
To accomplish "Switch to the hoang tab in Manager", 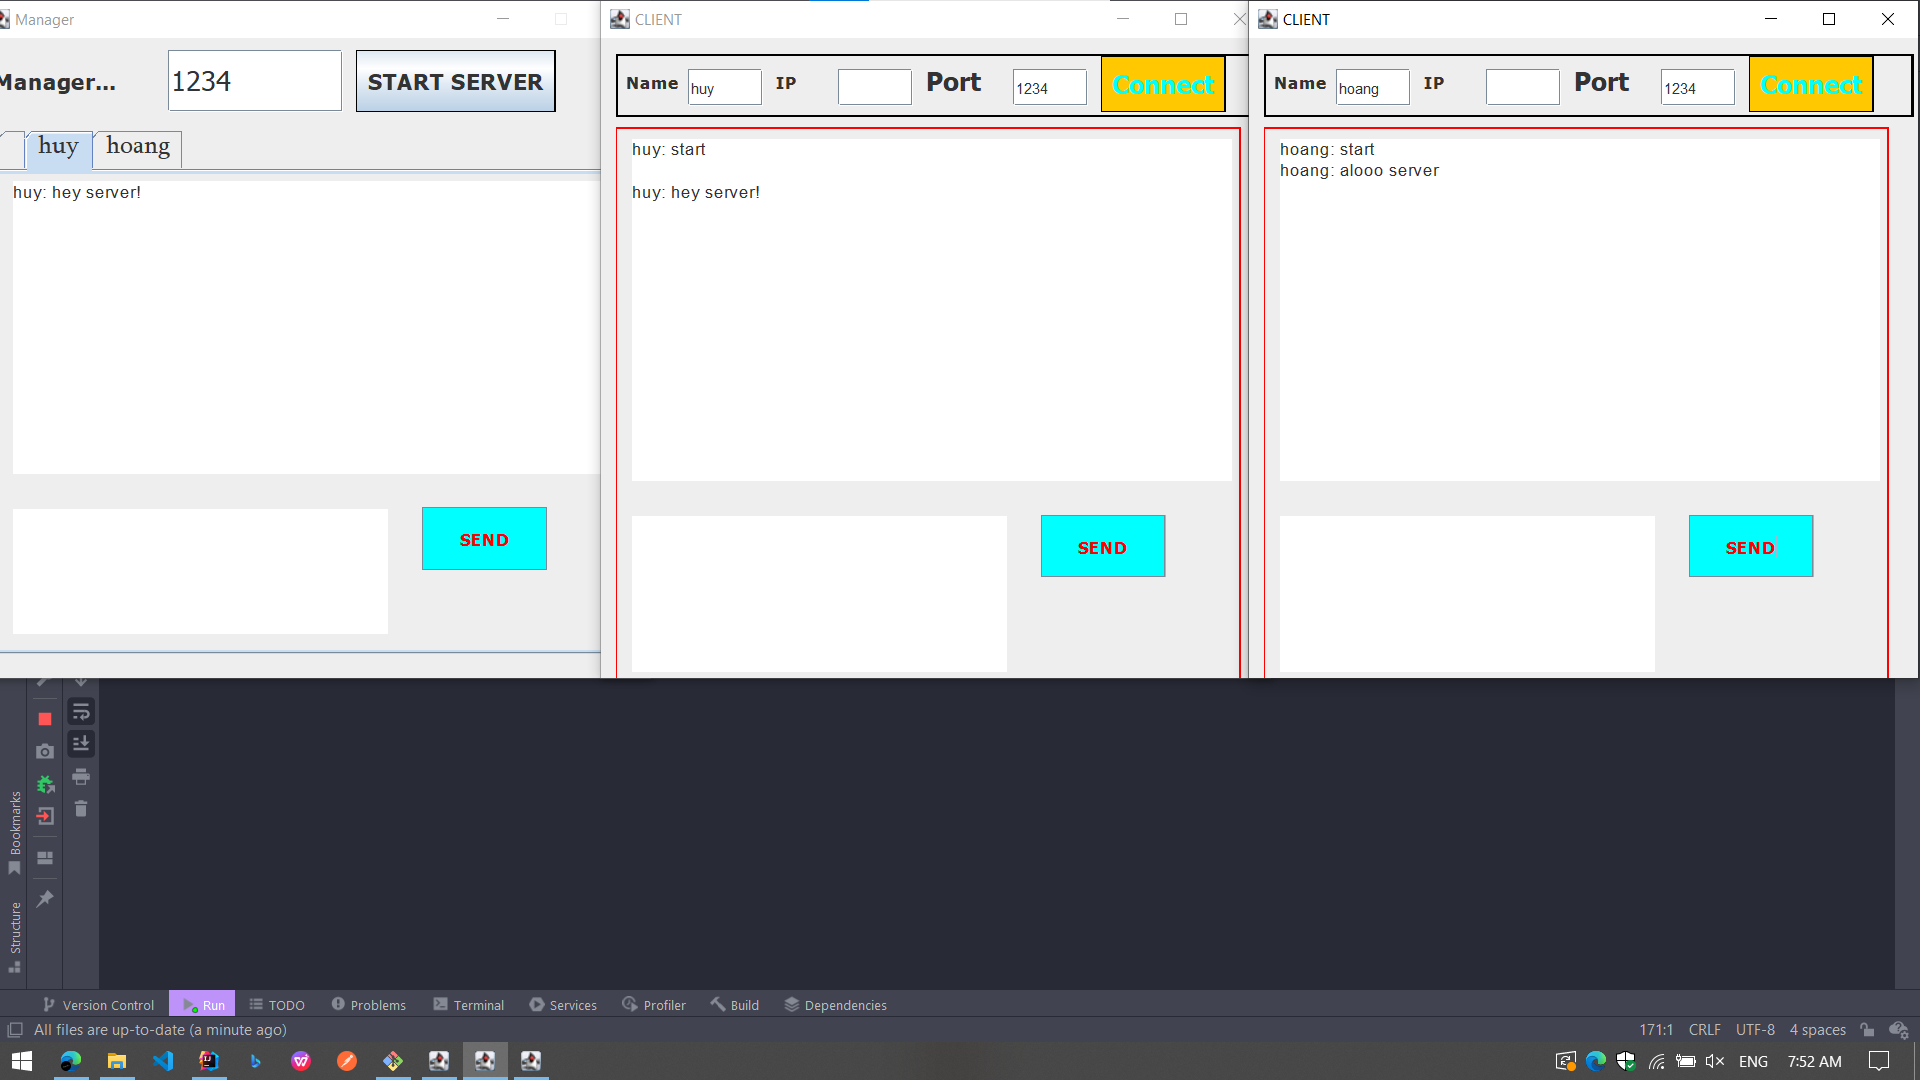I will point(138,147).
